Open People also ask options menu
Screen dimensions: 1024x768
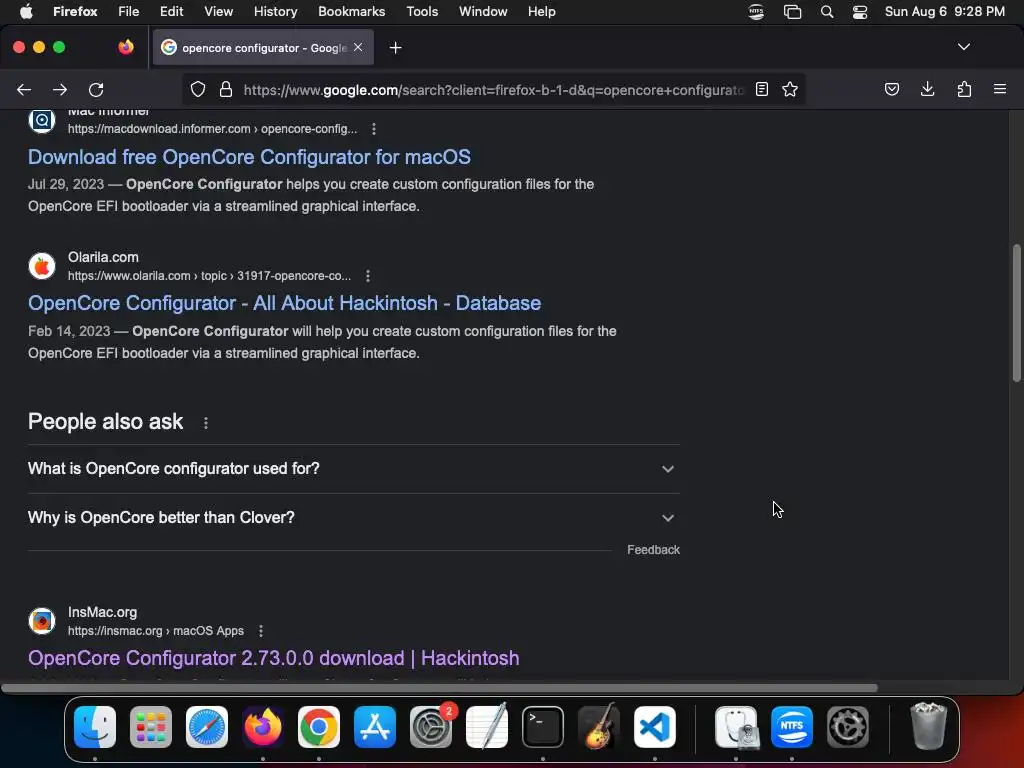click(206, 423)
